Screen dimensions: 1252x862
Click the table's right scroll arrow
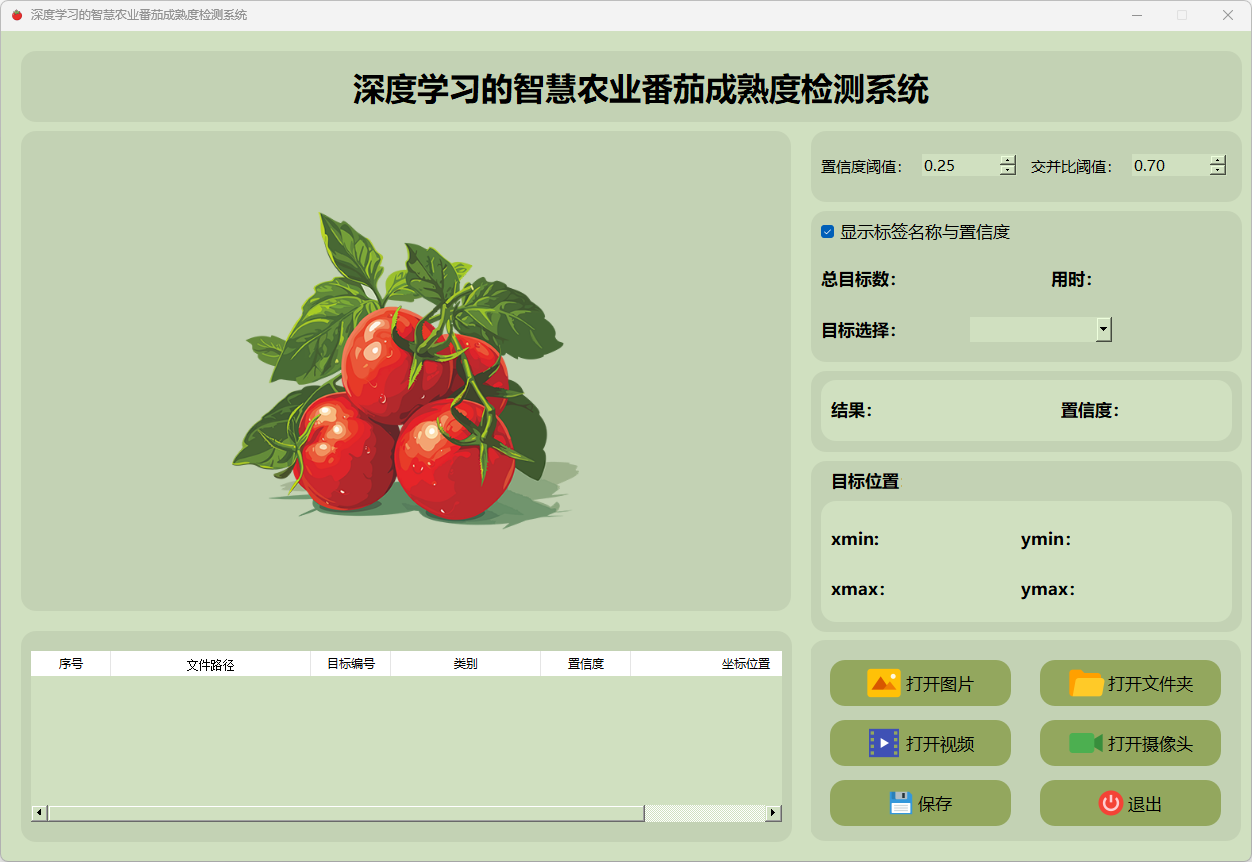click(x=773, y=813)
